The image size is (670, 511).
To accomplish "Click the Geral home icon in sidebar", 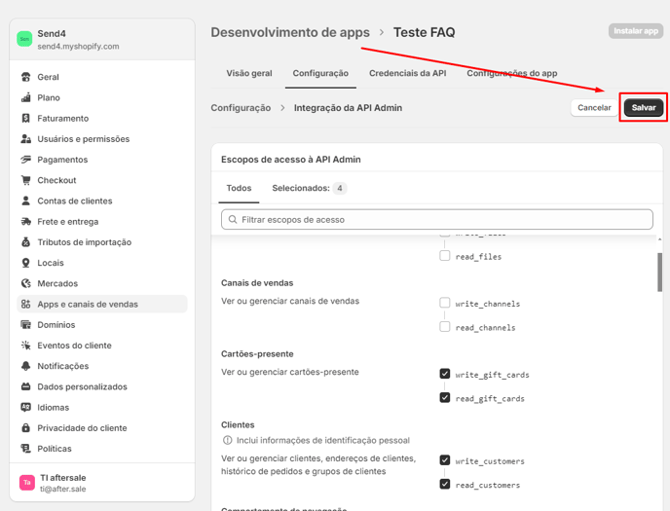I will tap(27, 77).
